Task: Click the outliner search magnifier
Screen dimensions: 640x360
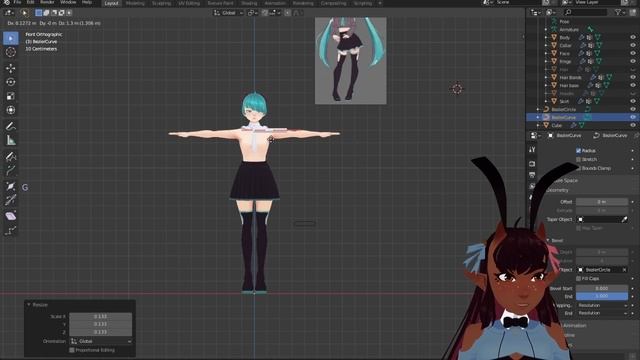Action: tap(568, 13)
